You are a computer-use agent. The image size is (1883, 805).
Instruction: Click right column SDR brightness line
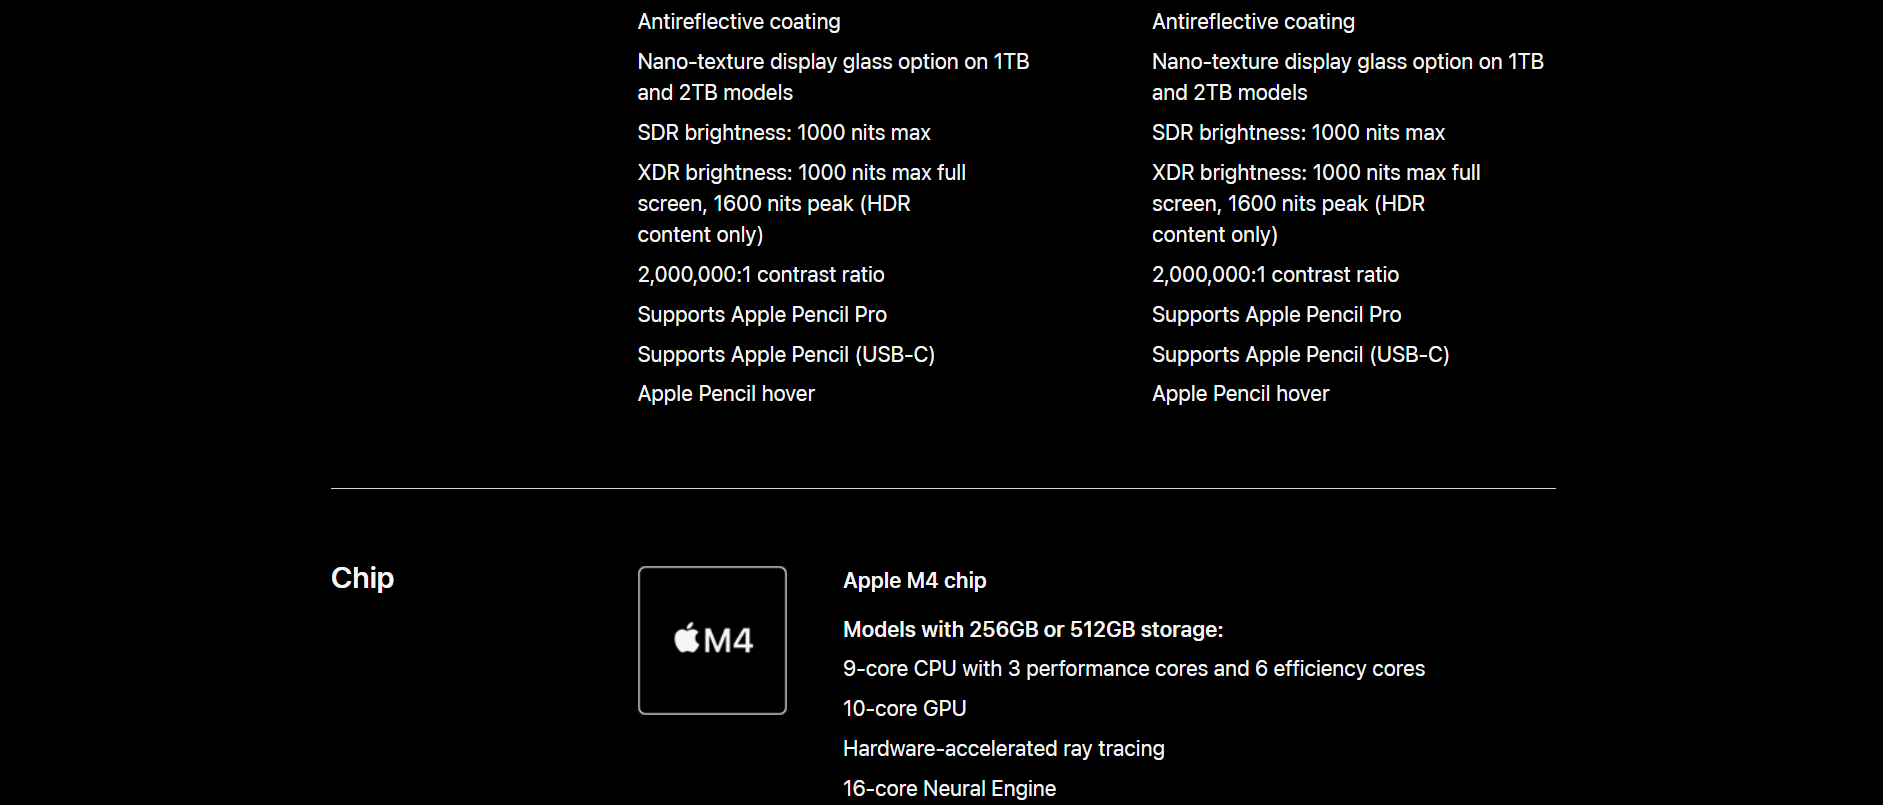1298,133
